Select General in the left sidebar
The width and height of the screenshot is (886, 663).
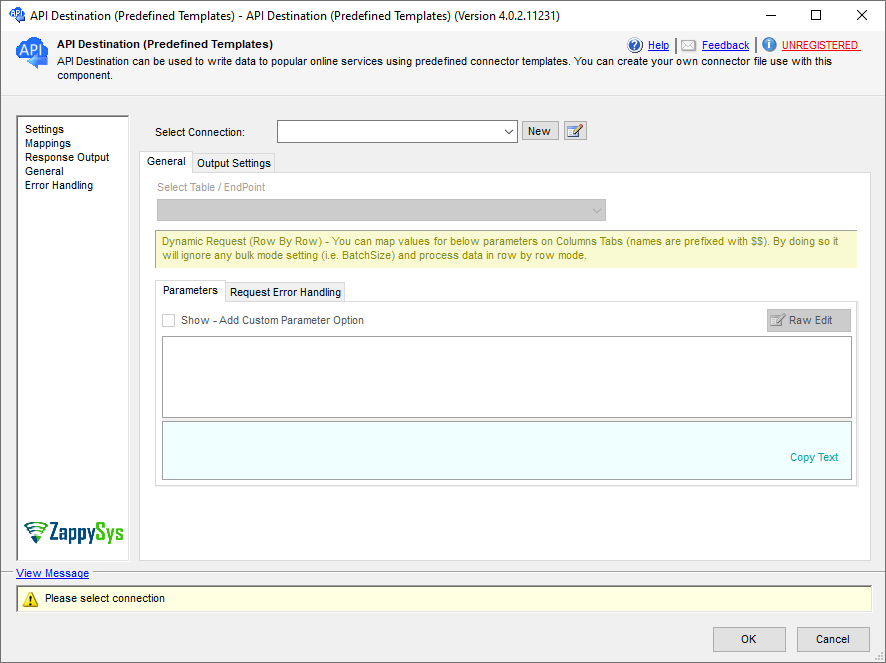(44, 171)
